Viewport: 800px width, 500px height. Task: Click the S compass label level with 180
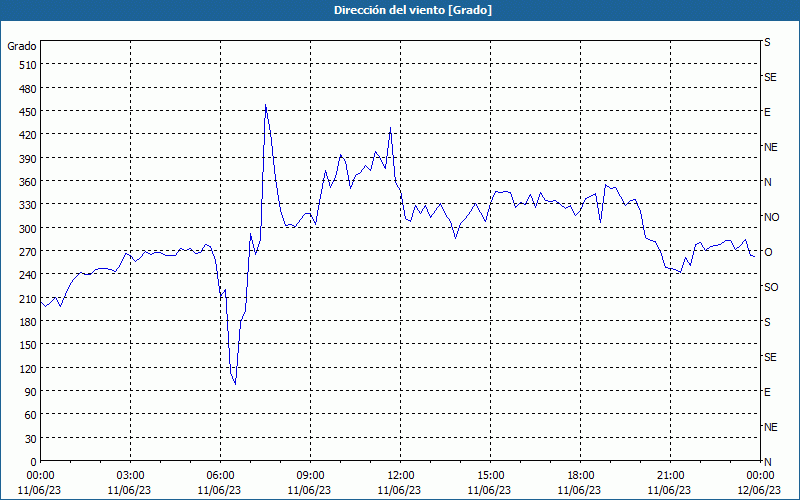(767, 322)
